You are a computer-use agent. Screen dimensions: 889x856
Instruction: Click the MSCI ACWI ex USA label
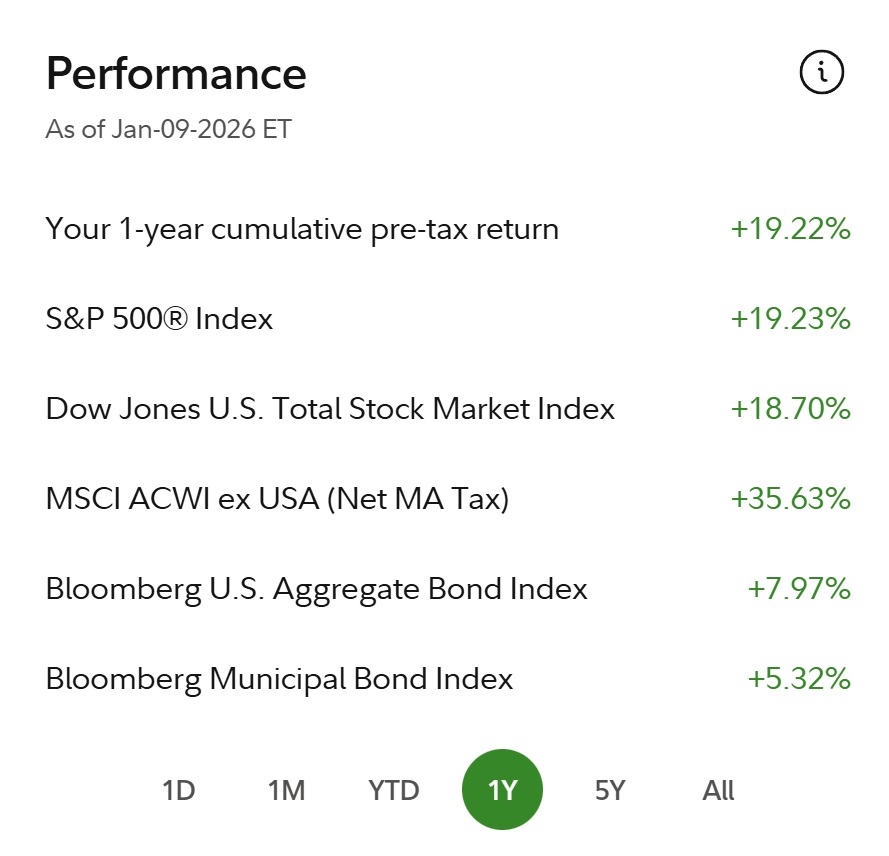coord(277,499)
